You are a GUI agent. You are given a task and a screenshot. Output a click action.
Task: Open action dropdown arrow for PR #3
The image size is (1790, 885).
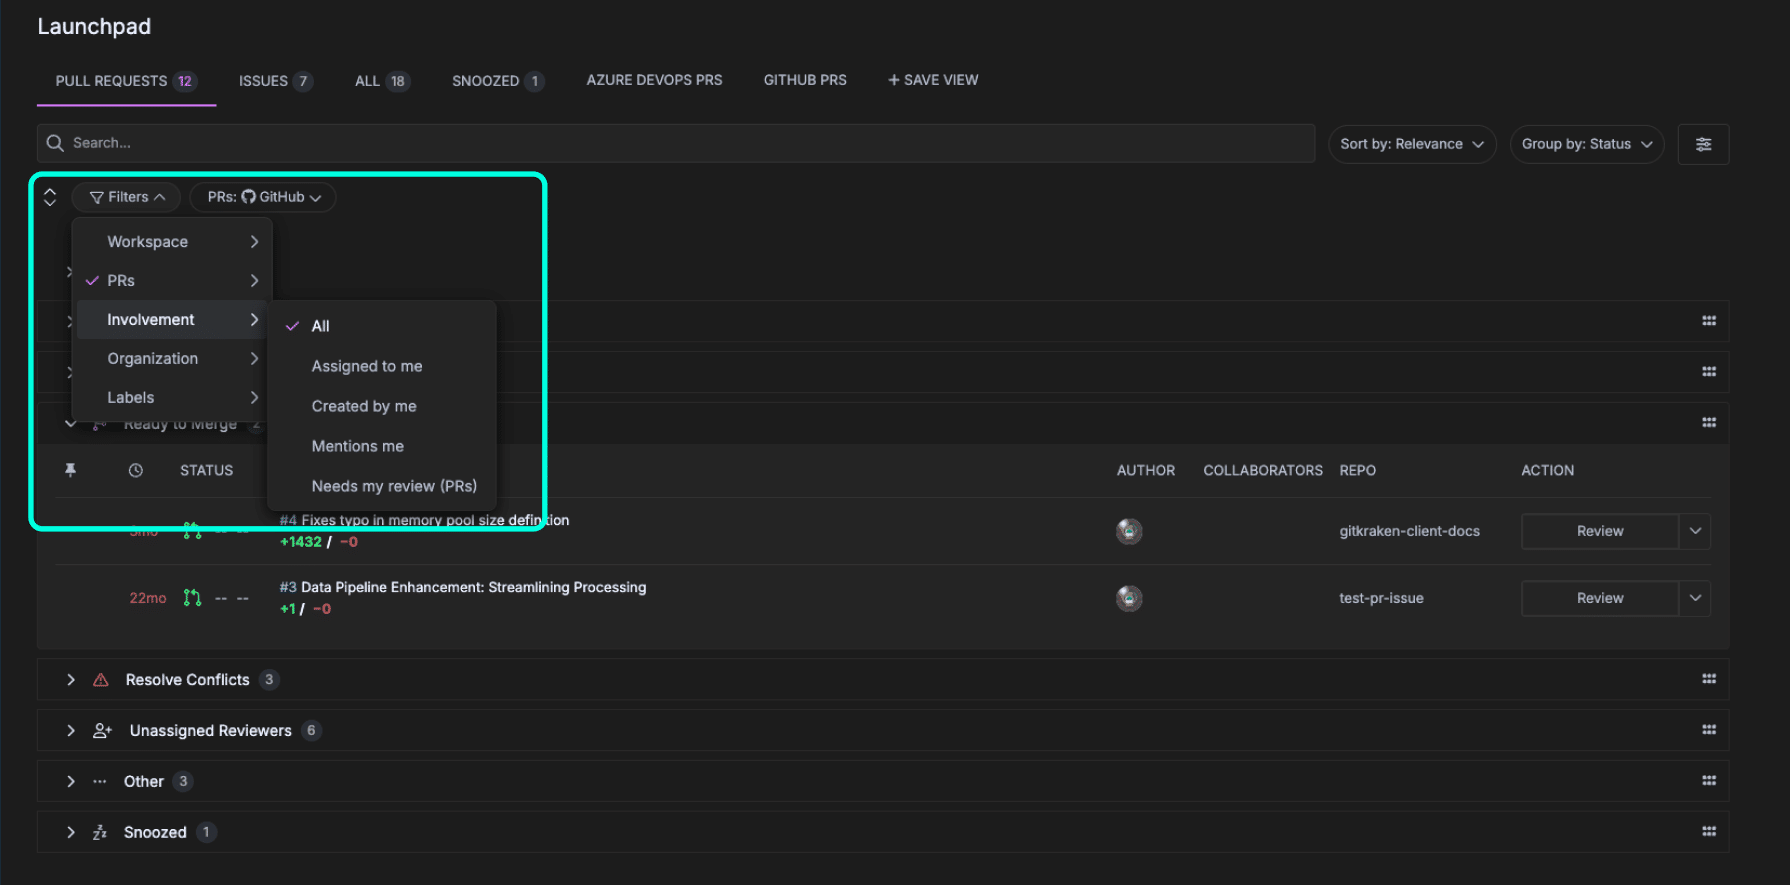[x=1695, y=598]
